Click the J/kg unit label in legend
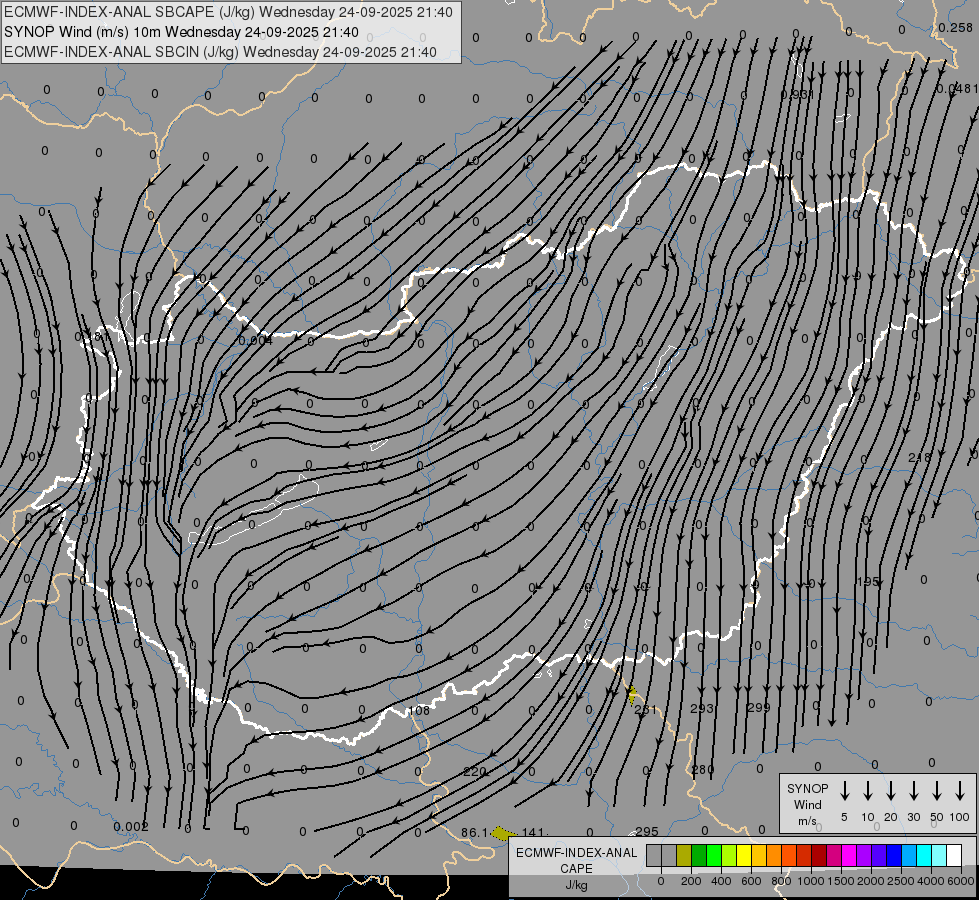Screen dimensions: 979x900 coord(576,885)
